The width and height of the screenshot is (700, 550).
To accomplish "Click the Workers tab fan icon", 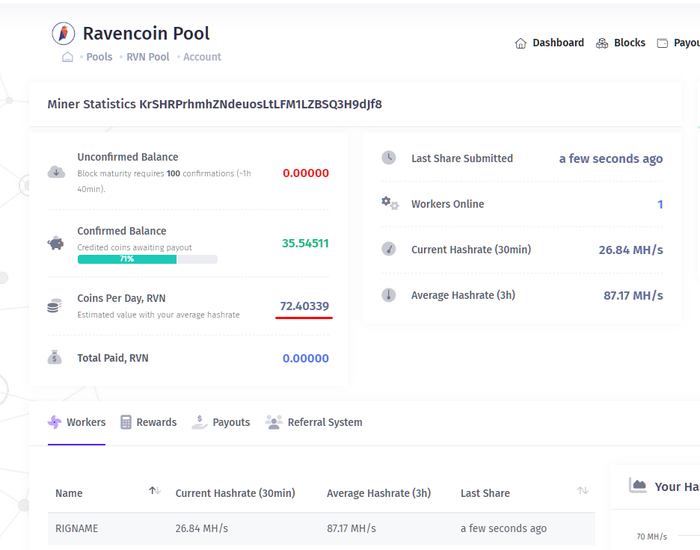I will (x=54, y=422).
